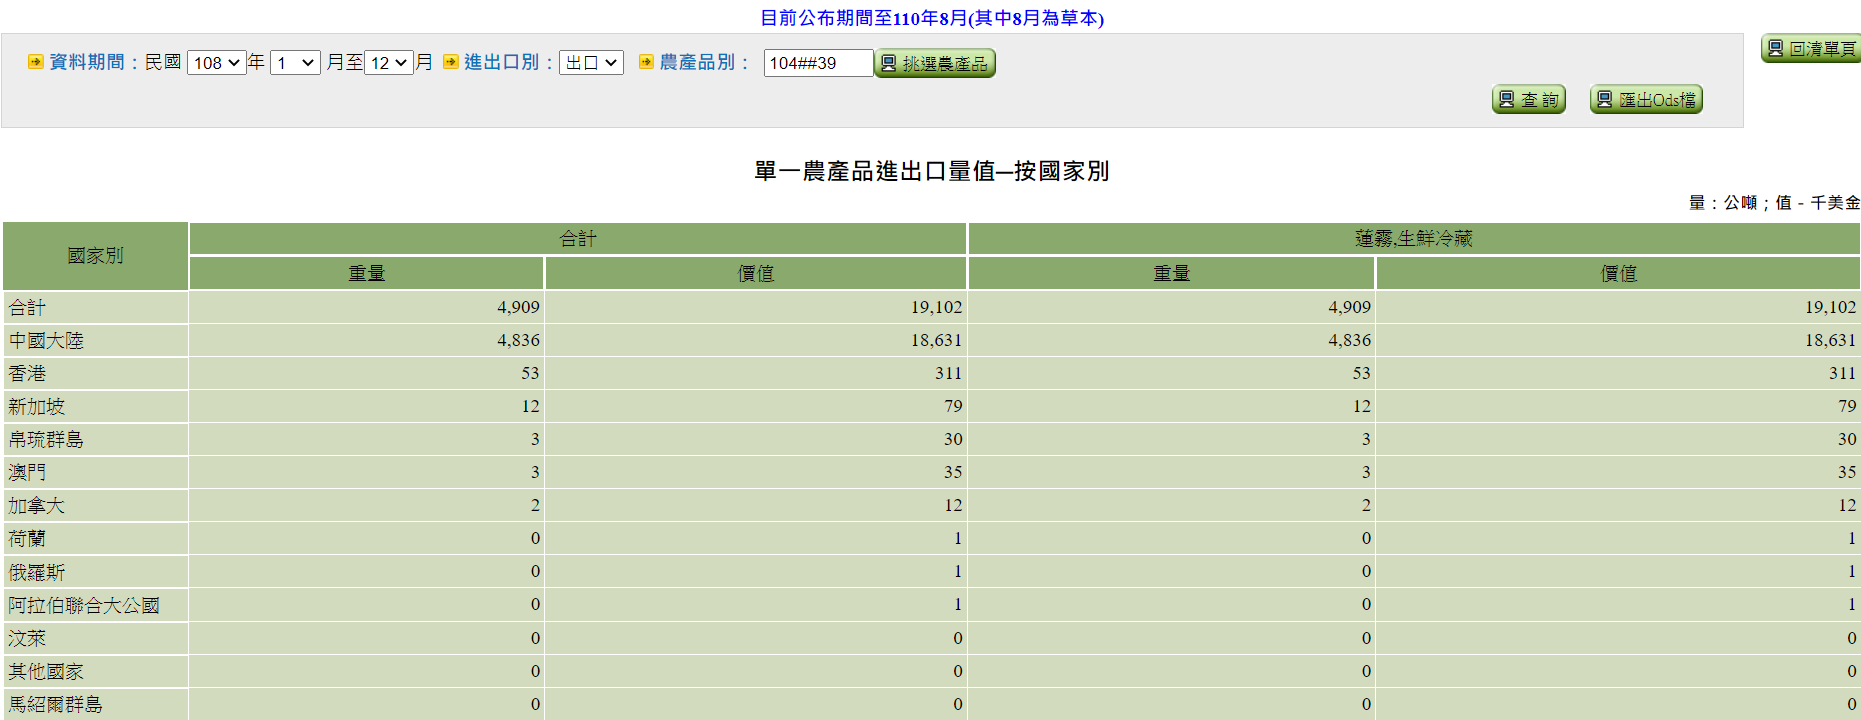1861x720 pixels.
Task: Select the 中國大陸 row label
Action: click(x=46, y=341)
